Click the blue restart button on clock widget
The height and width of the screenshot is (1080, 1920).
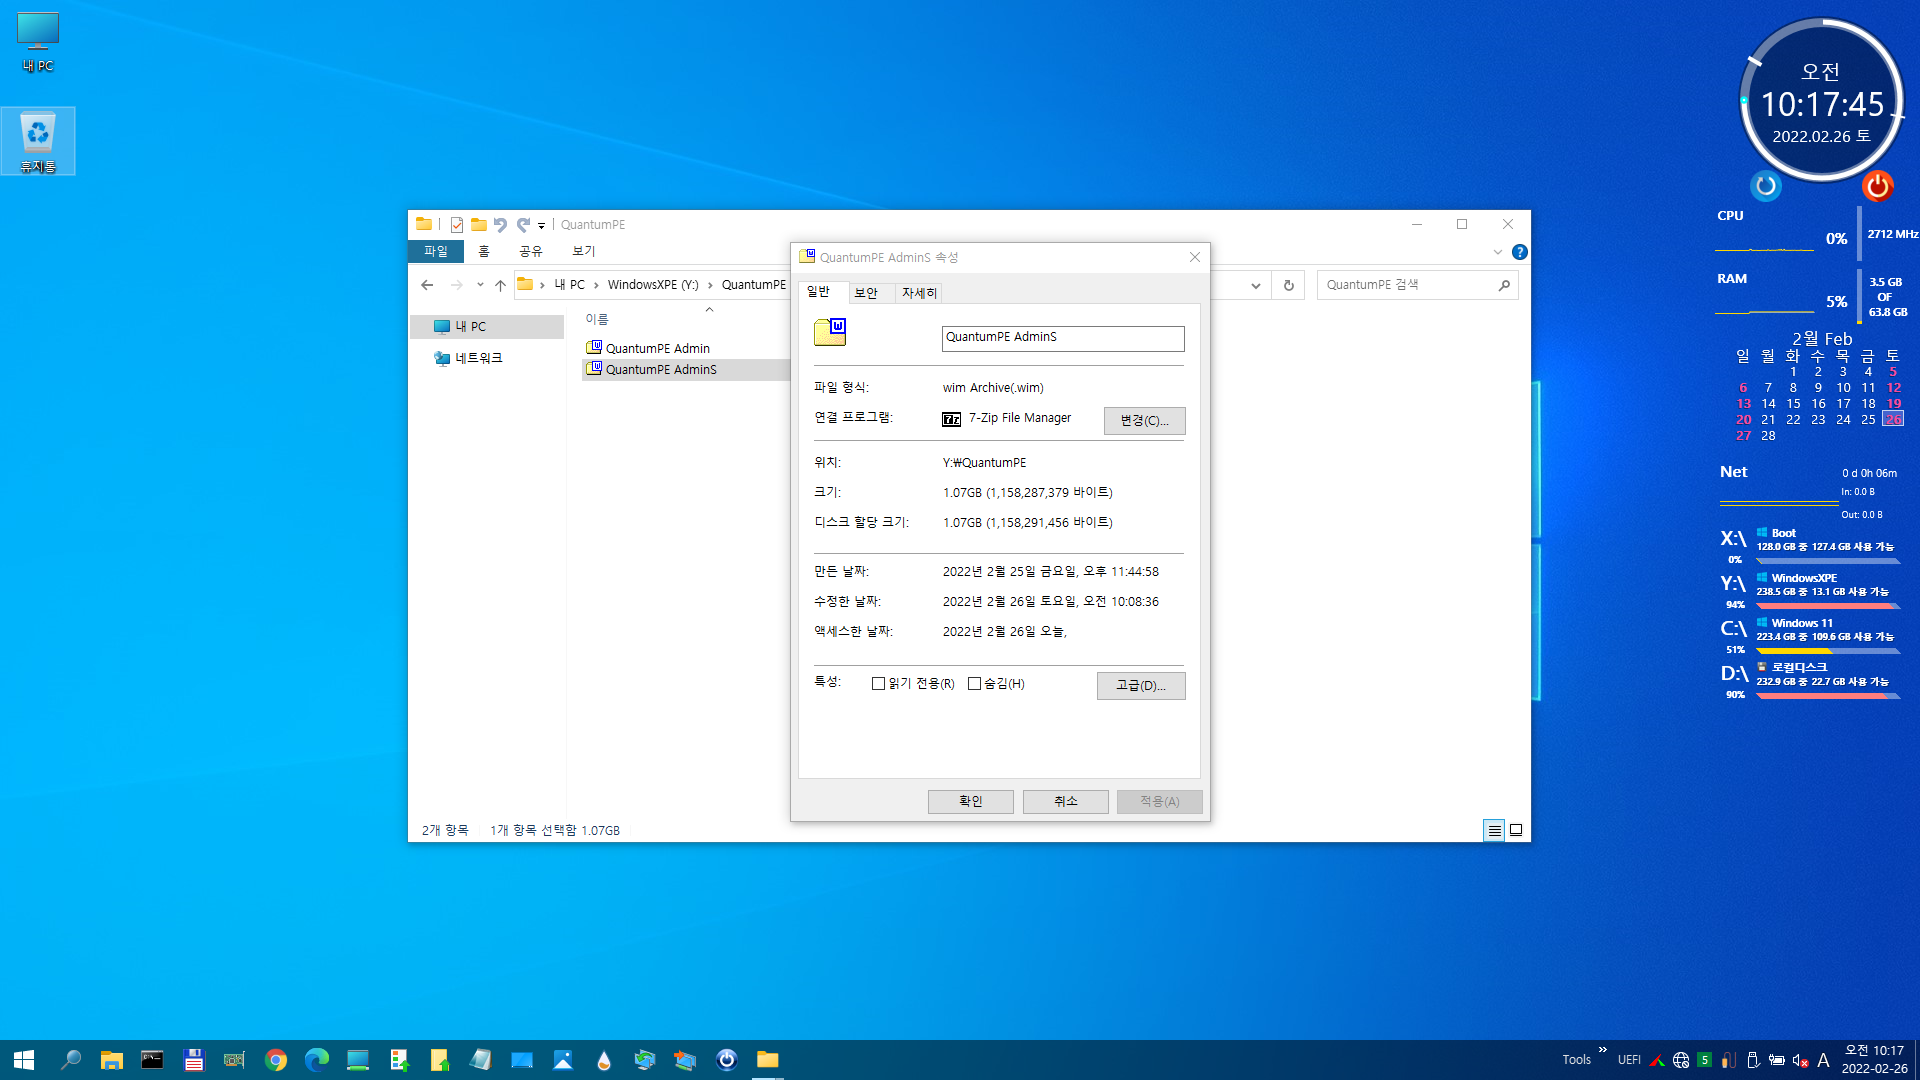1766,186
